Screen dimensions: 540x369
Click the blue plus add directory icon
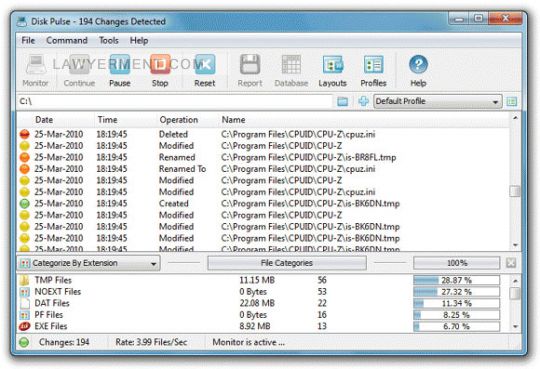coord(363,101)
